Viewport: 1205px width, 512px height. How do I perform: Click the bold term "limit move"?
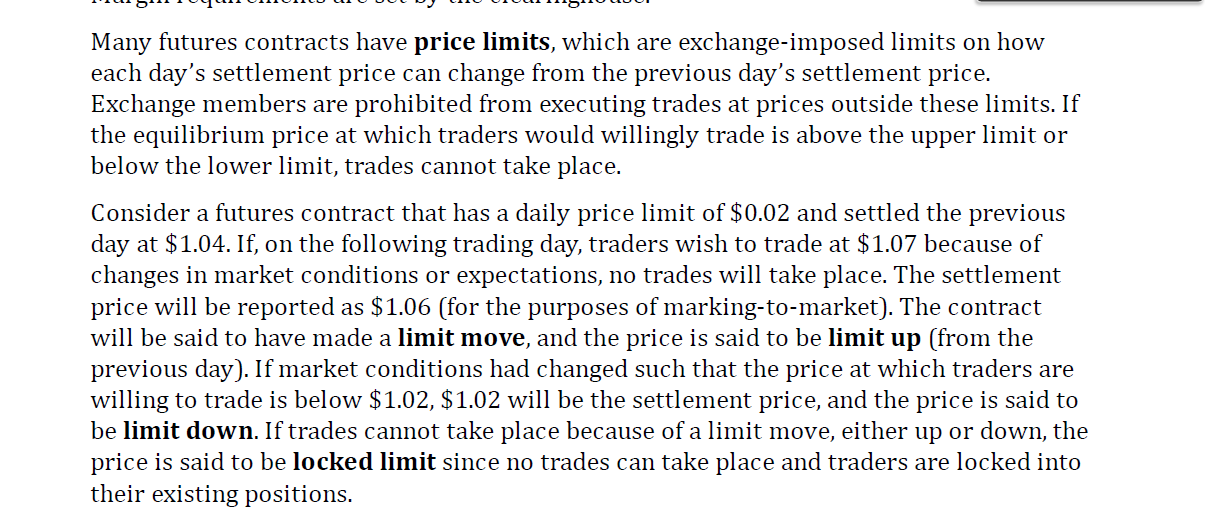(461, 338)
